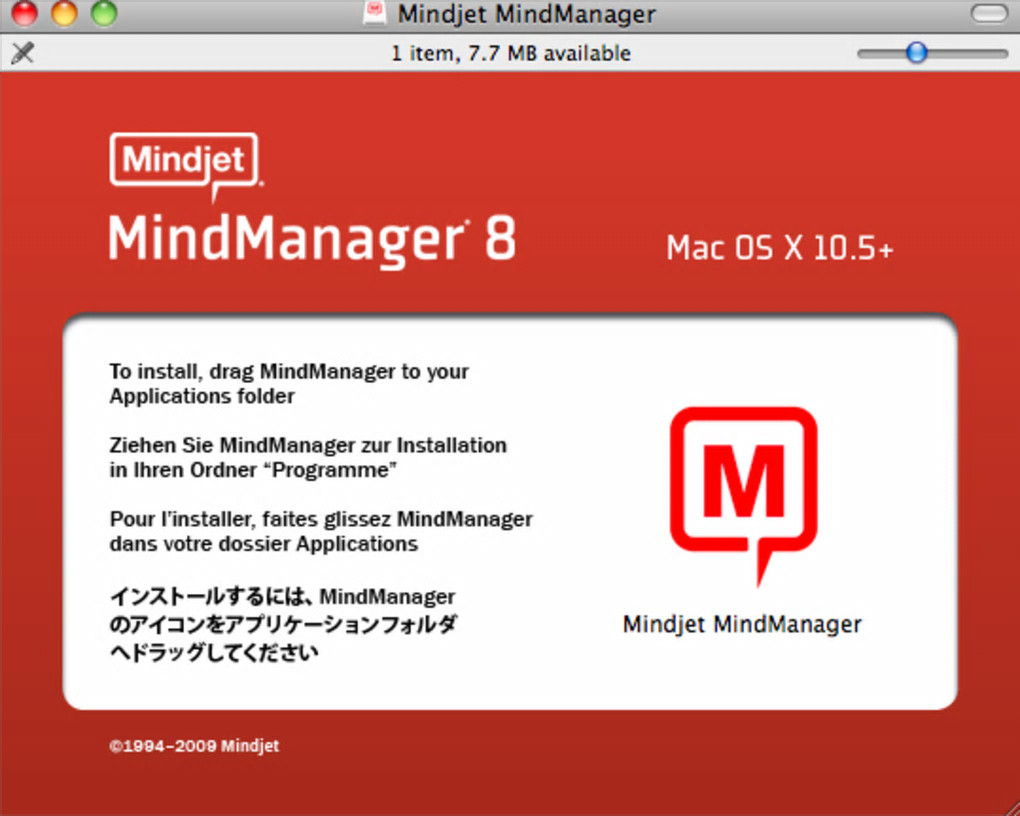
Task: Zoom the window with the green button
Action: [104, 14]
